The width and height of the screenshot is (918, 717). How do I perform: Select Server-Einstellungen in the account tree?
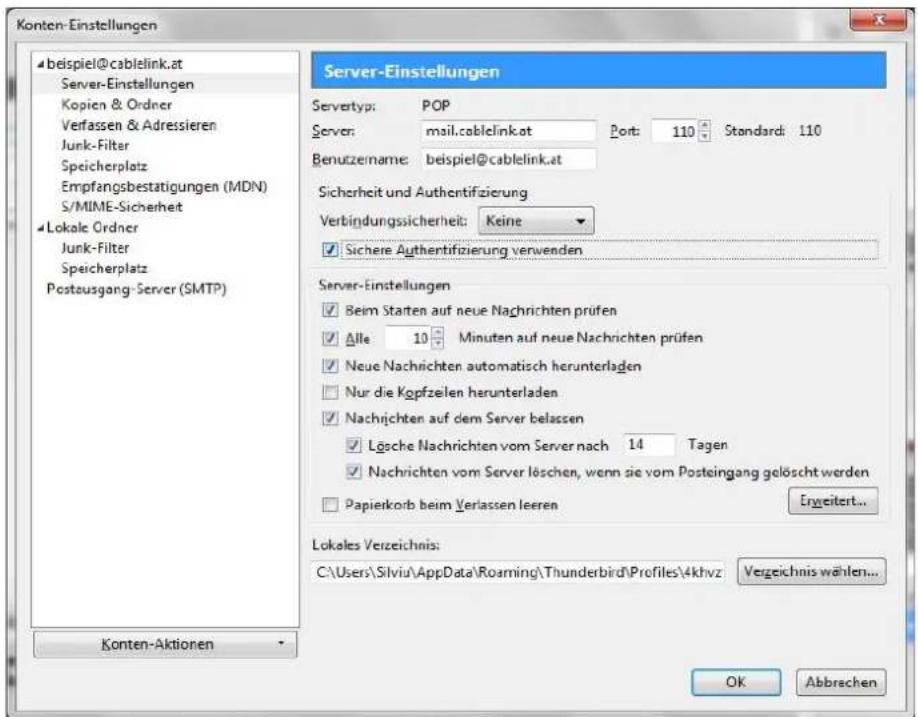pyautogui.click(x=128, y=84)
